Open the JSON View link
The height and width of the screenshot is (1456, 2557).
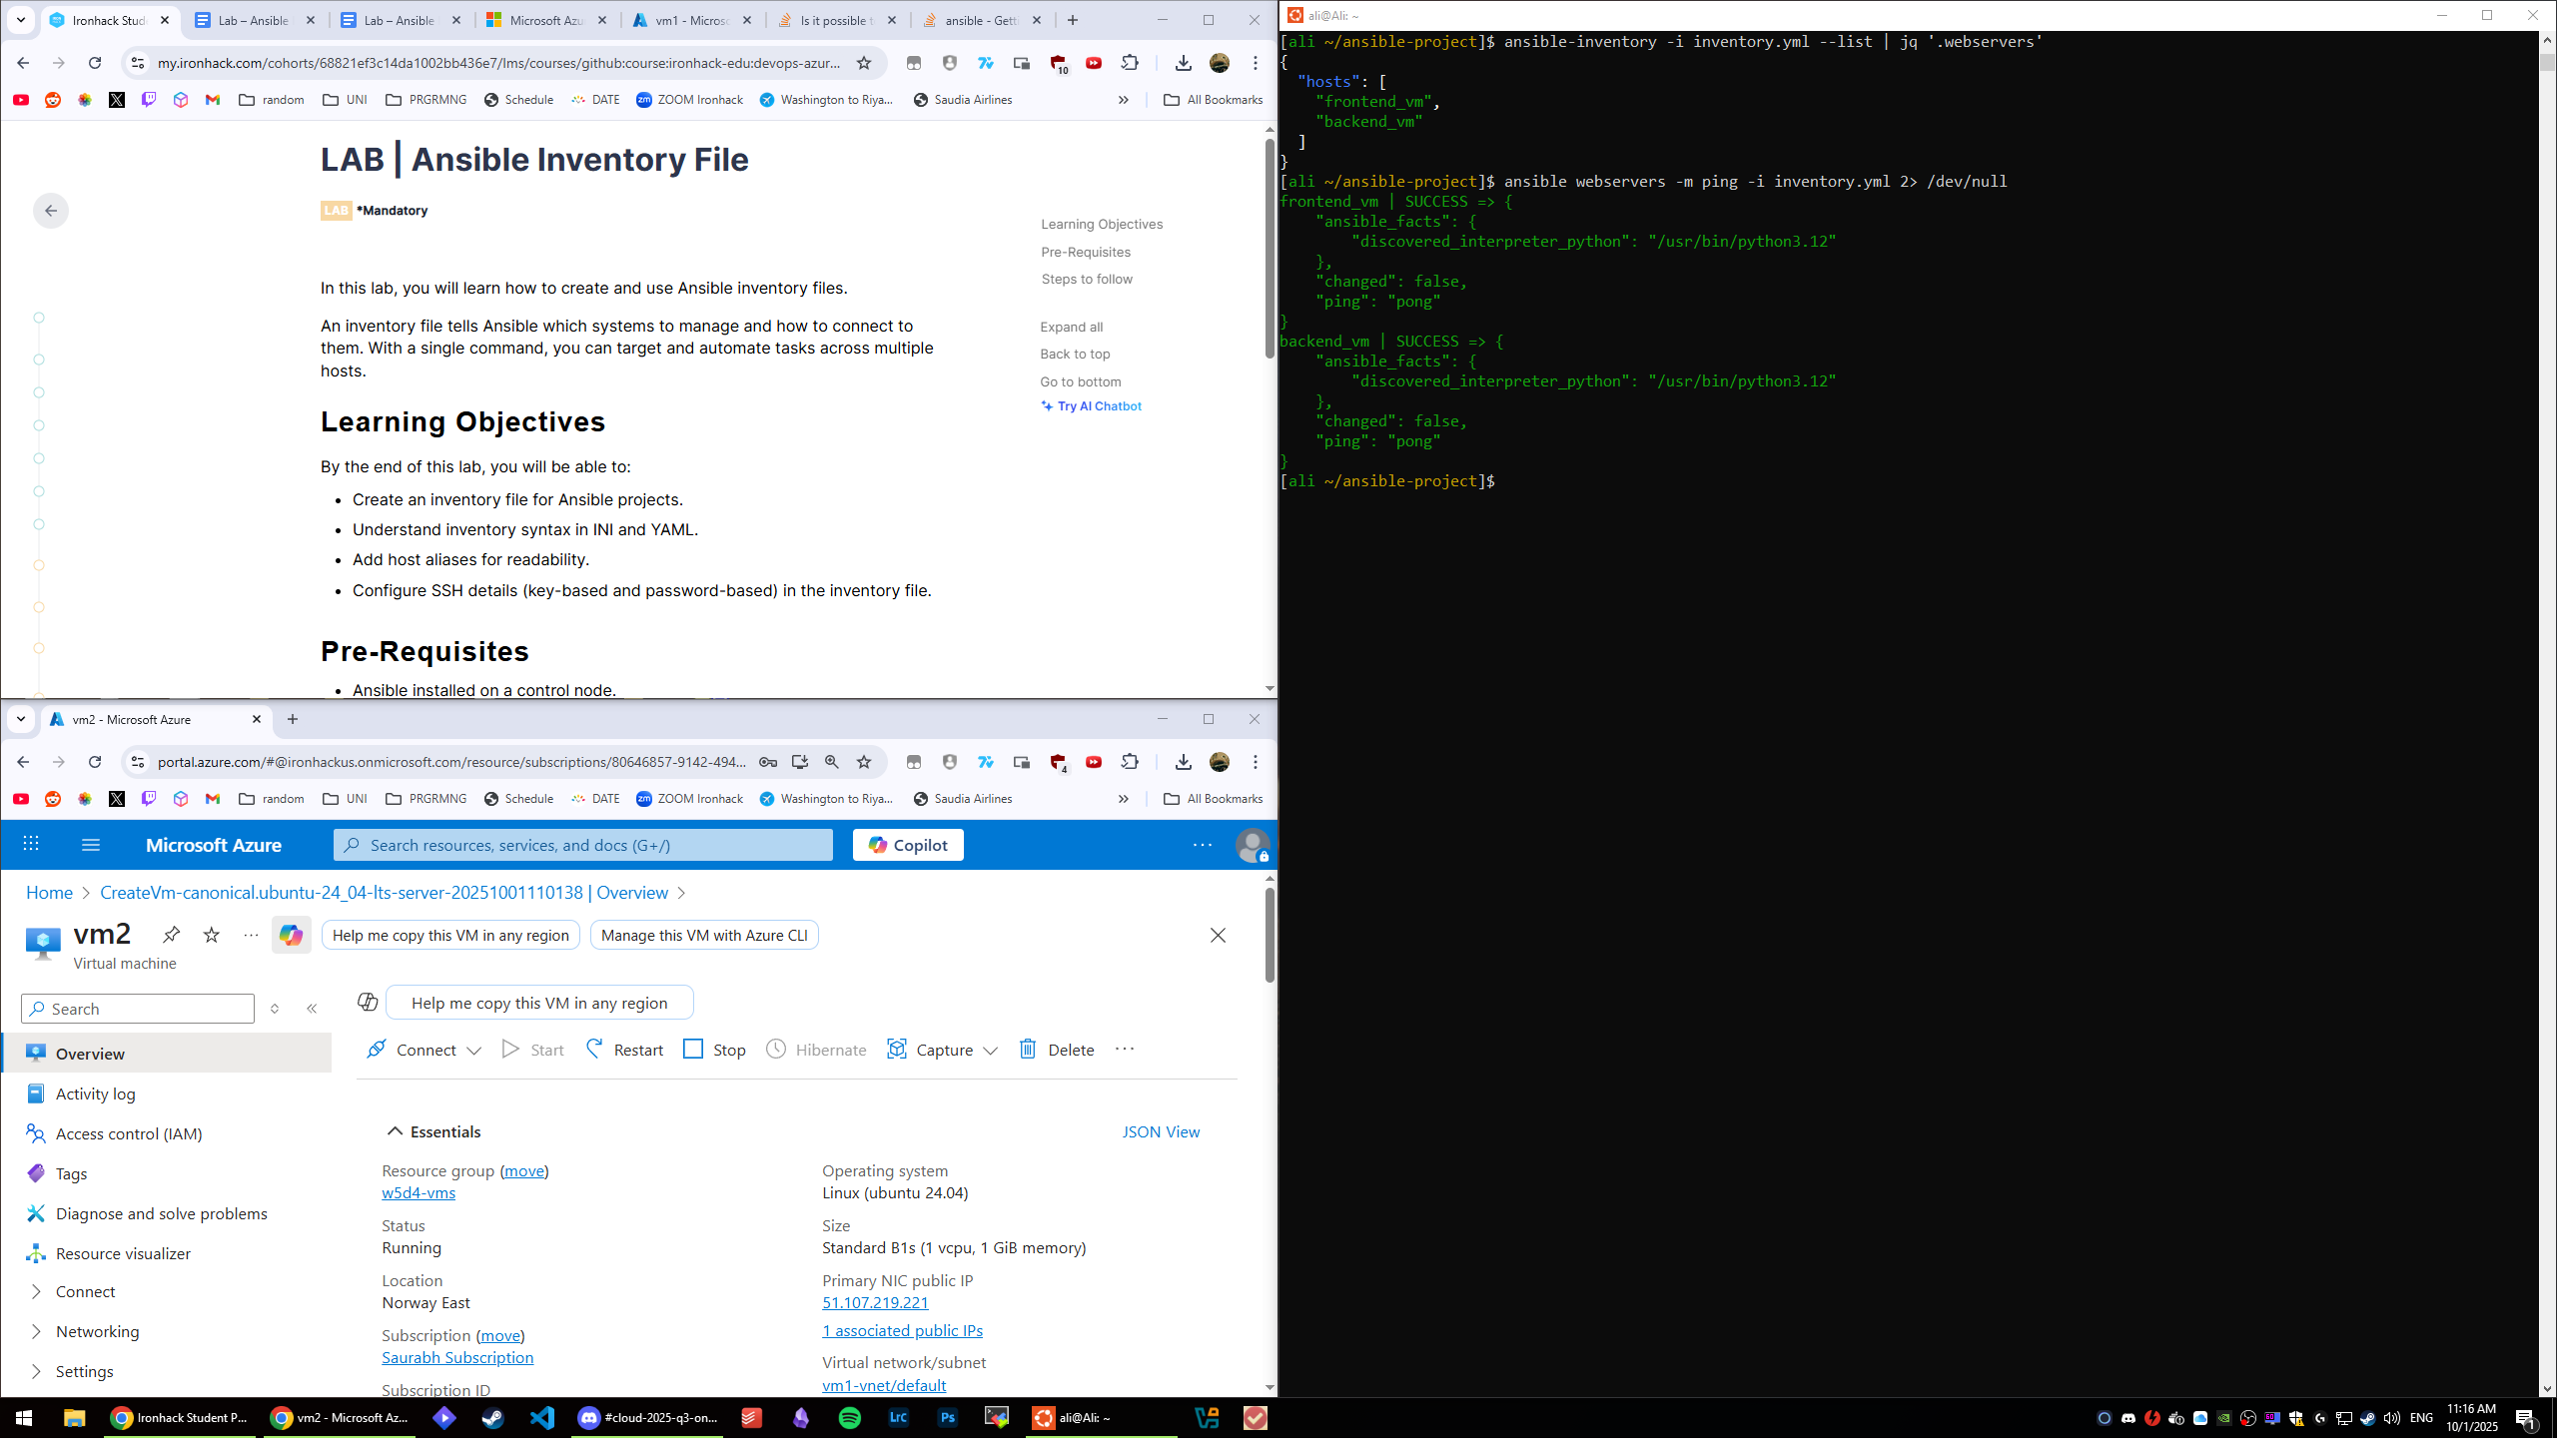tap(1160, 1131)
